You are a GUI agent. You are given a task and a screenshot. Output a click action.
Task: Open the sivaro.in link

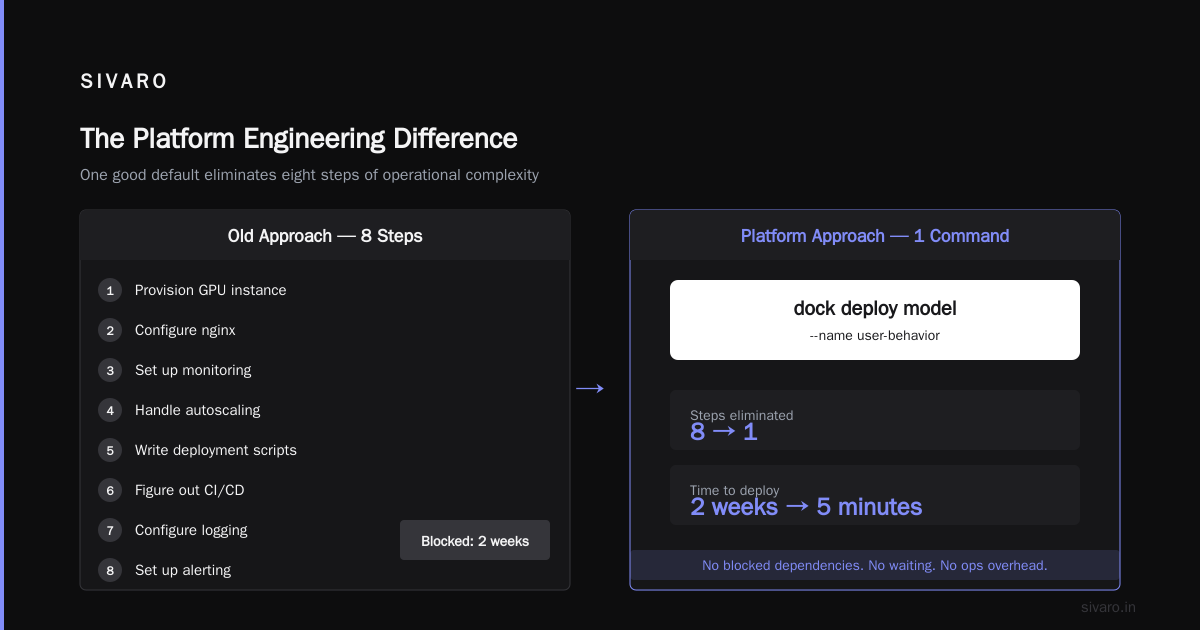tap(1108, 607)
